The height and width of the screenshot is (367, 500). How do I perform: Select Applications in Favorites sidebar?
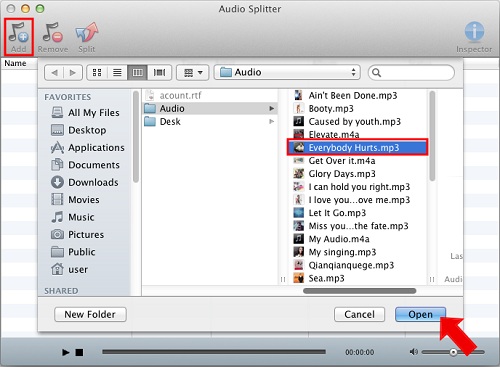[x=88, y=147]
